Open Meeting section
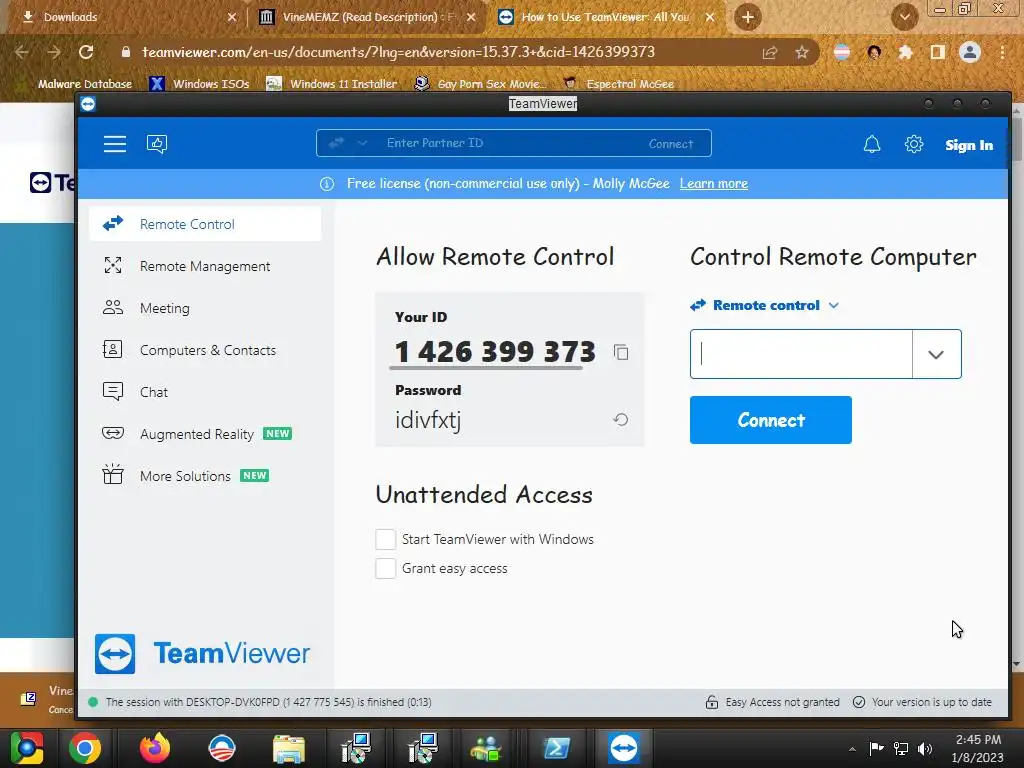This screenshot has width=1024, height=768. tap(205, 308)
